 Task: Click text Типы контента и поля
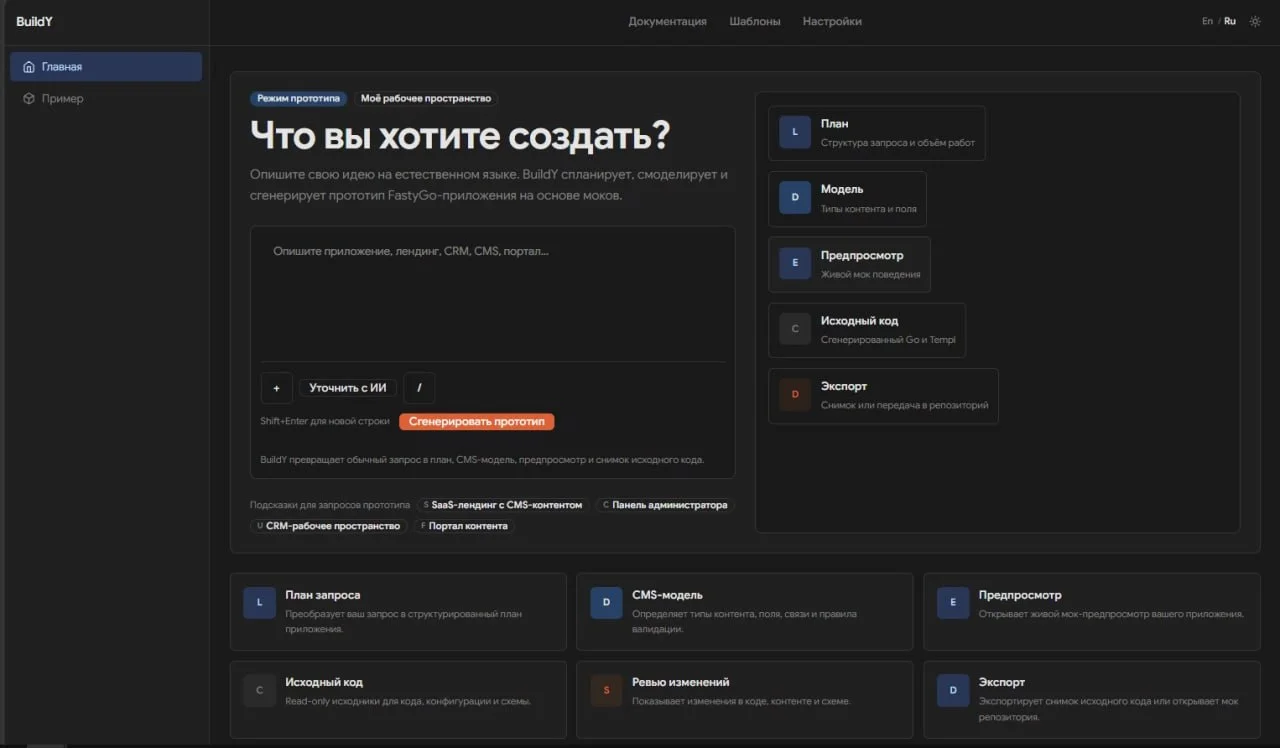pyautogui.click(x=869, y=209)
